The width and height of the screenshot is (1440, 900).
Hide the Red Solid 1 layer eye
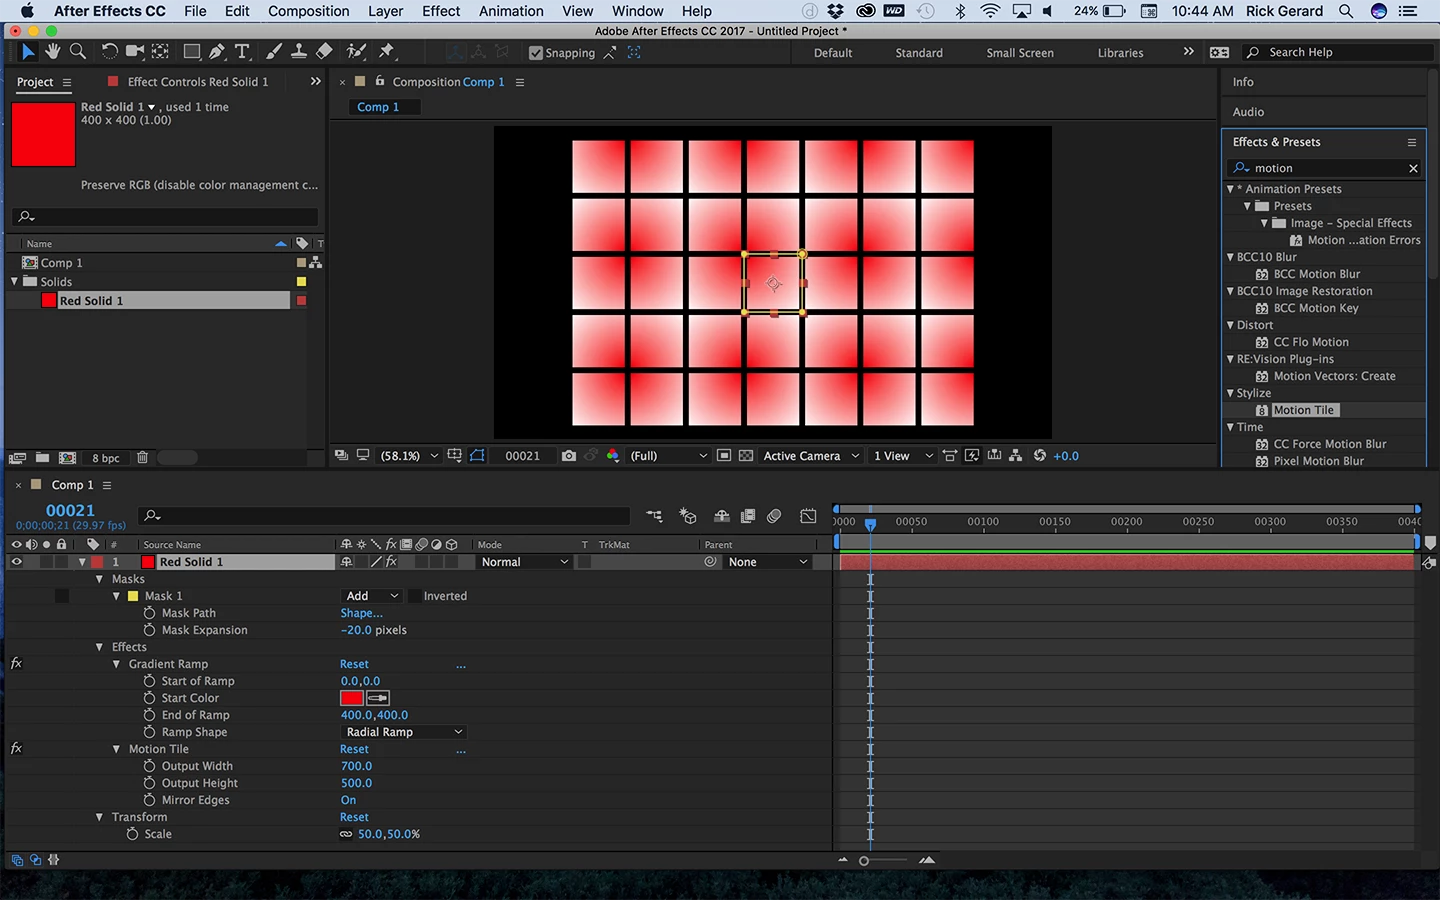pos(16,562)
